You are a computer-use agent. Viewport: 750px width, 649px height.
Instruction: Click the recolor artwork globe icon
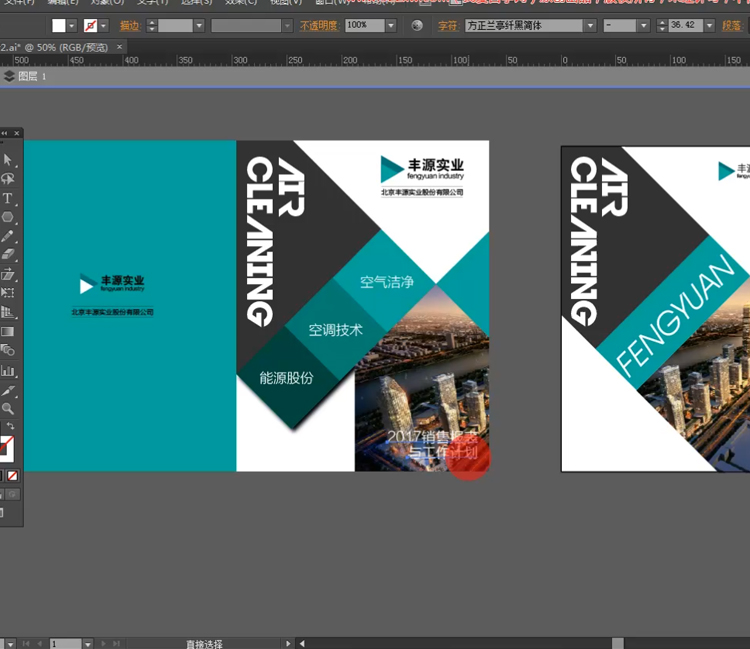click(x=417, y=25)
